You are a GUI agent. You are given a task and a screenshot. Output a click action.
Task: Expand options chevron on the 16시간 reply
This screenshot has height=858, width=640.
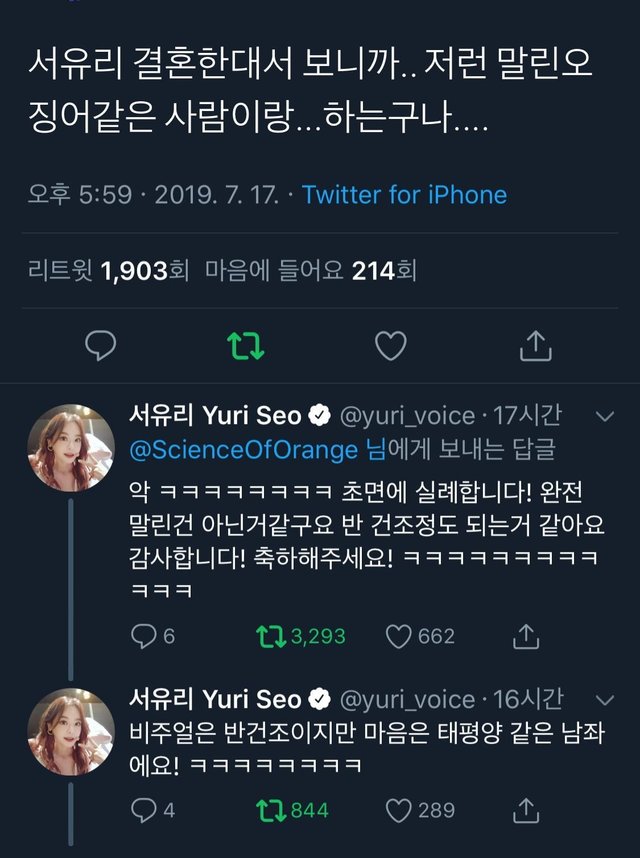click(604, 698)
